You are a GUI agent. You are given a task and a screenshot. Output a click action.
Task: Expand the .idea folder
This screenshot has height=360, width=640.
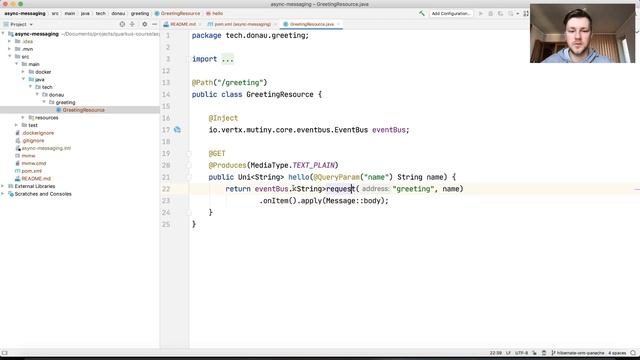point(10,41)
